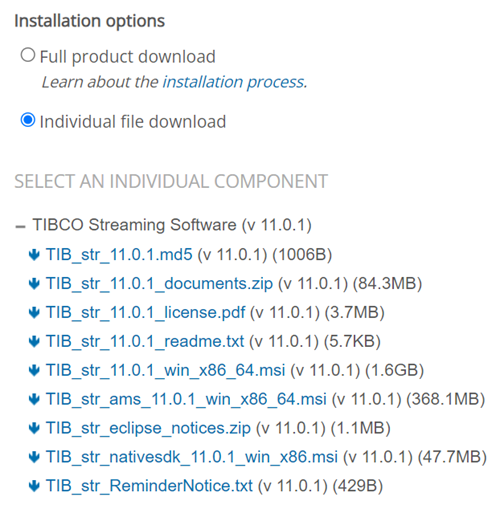The width and height of the screenshot is (500, 505).
Task: Click download arrow icon beside readme.txt file
Action: pyautogui.click(x=34, y=342)
